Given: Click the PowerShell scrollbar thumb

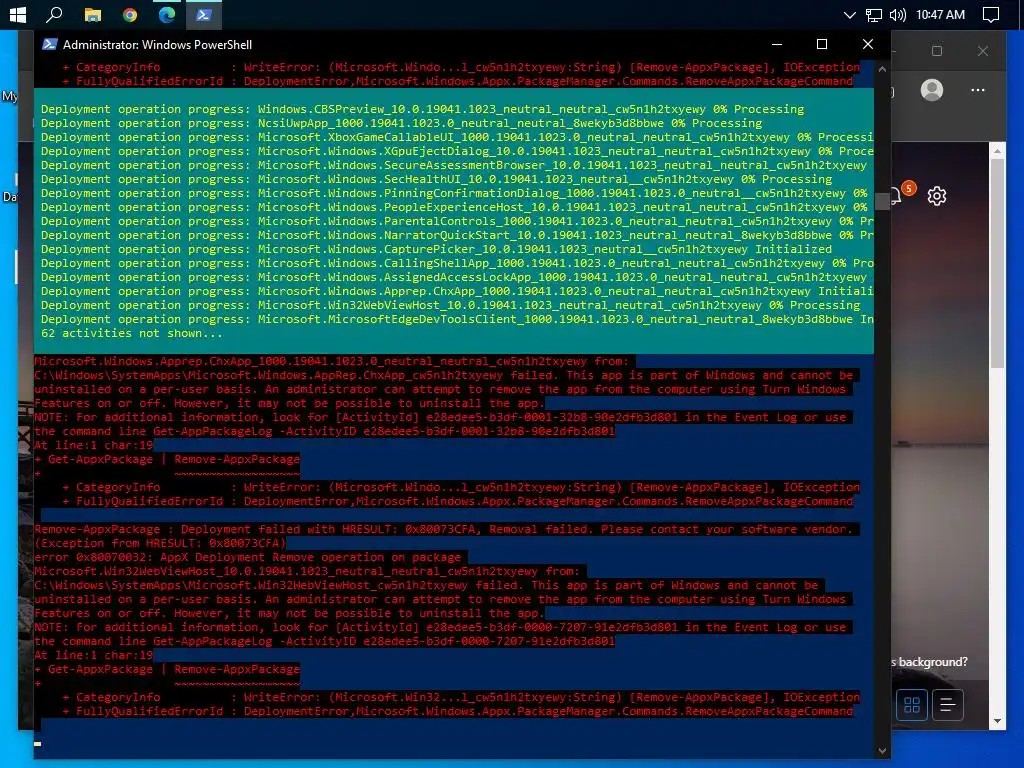Looking at the screenshot, I should click(882, 201).
